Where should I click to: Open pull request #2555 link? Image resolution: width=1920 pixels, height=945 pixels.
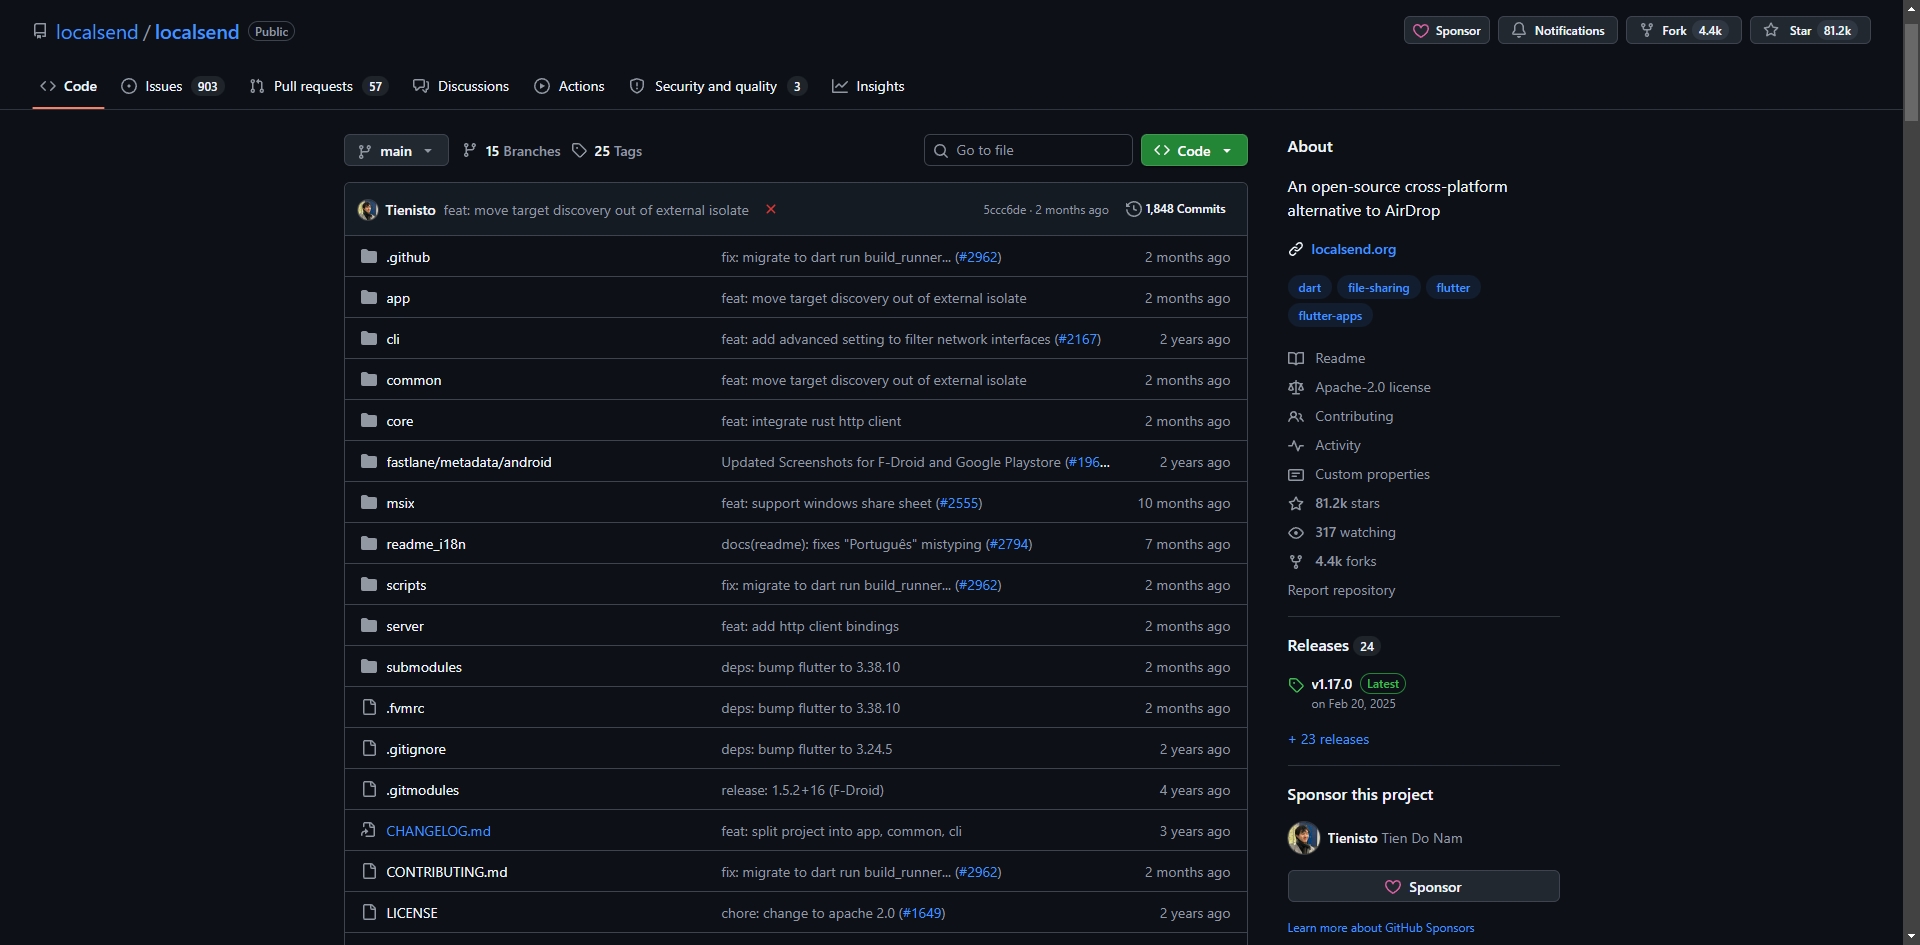tap(959, 503)
